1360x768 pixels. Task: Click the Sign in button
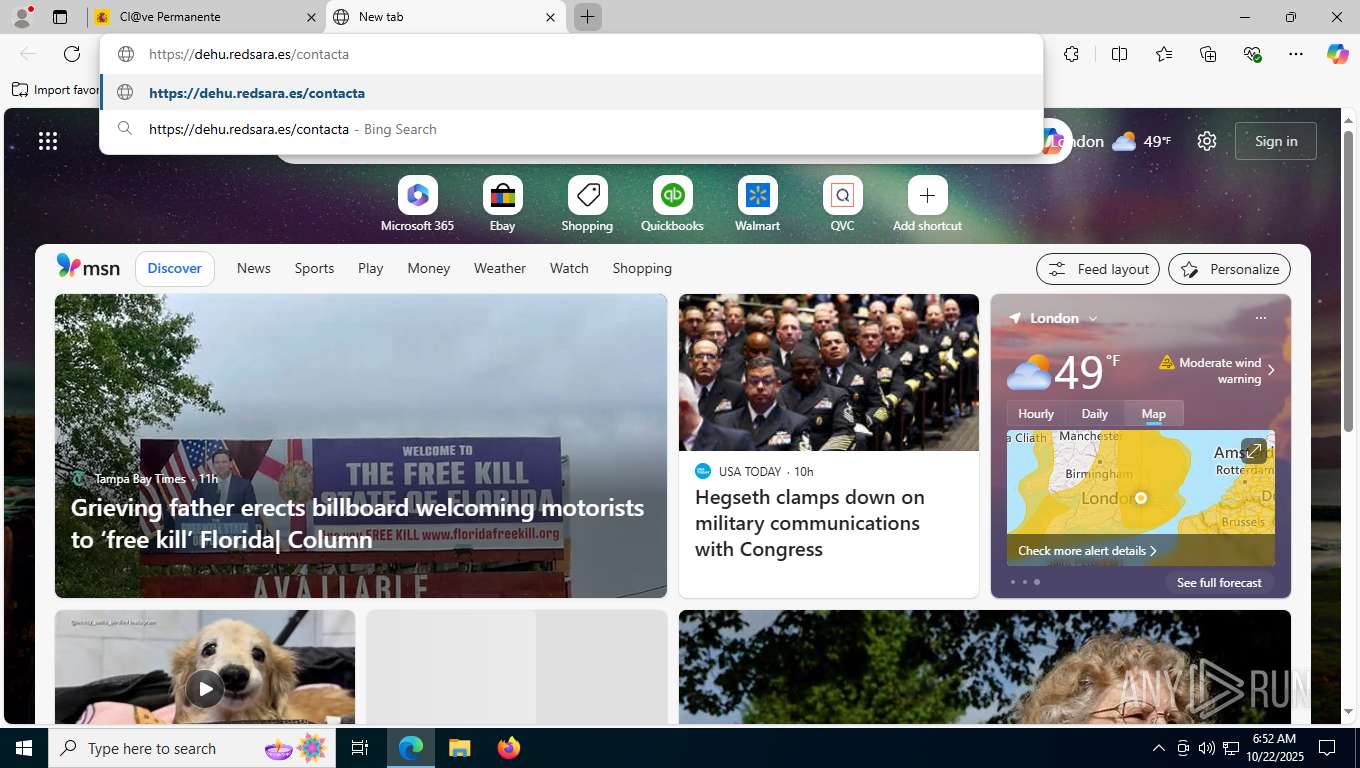point(1276,141)
